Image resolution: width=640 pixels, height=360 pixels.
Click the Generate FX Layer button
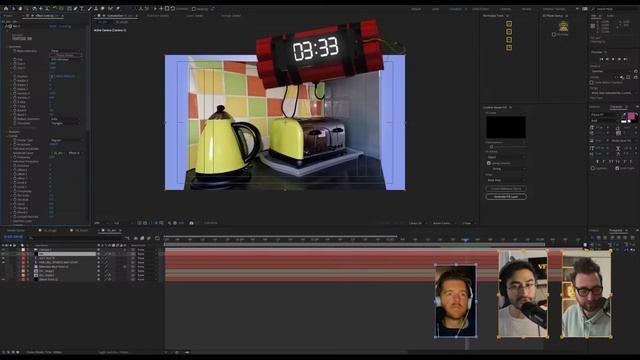pyautogui.click(x=506, y=197)
